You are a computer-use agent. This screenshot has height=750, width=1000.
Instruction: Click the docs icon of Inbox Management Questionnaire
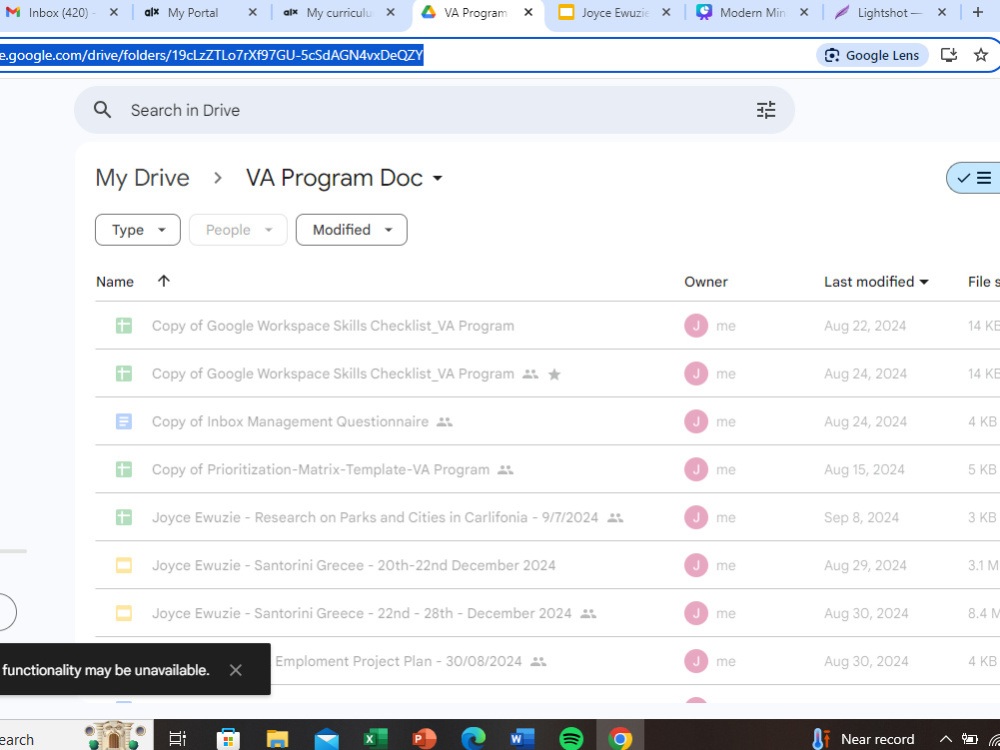124,422
